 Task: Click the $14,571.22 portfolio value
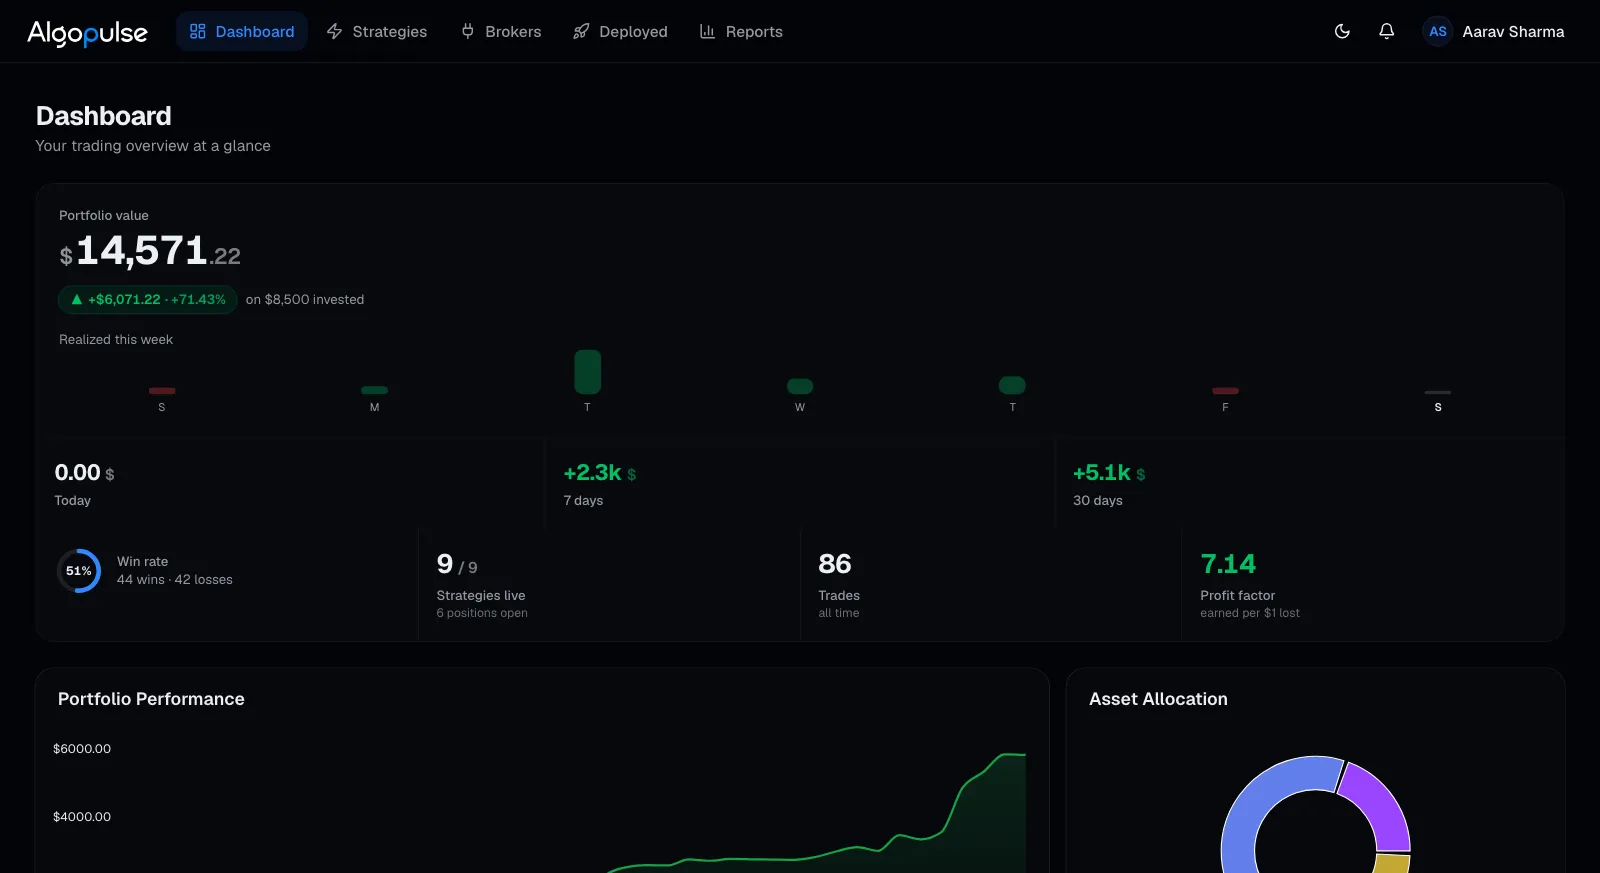pos(150,251)
